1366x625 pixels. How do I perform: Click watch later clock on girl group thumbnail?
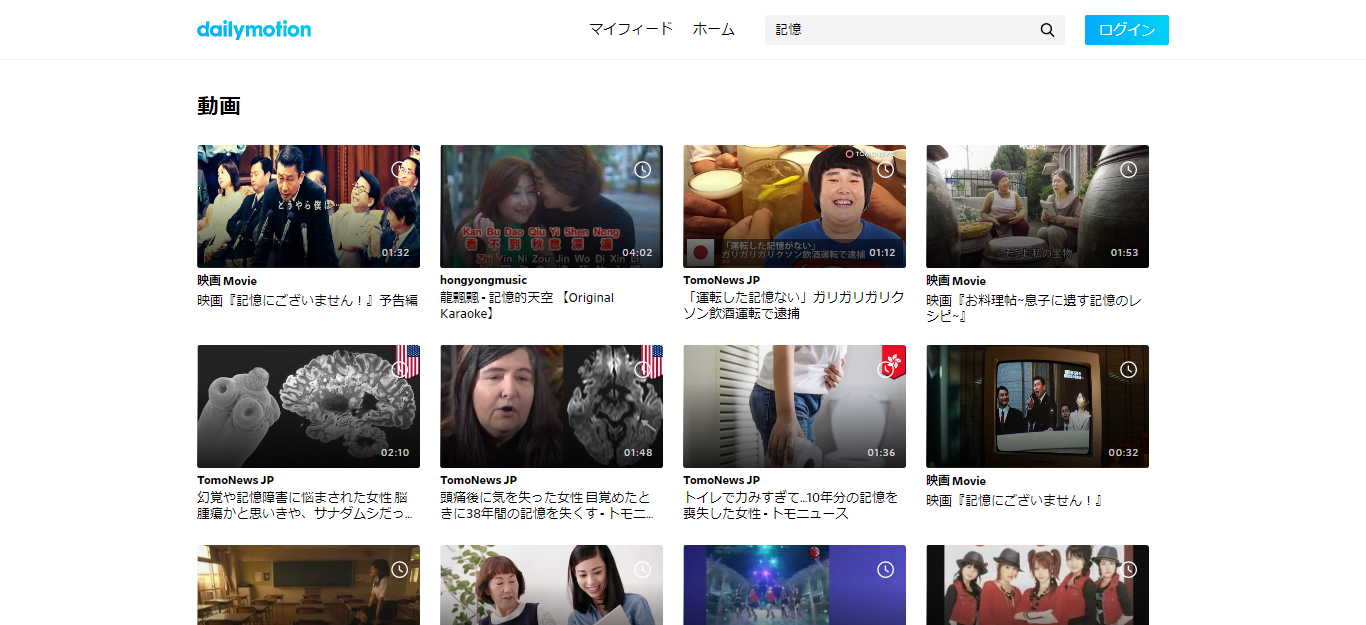coord(1129,569)
